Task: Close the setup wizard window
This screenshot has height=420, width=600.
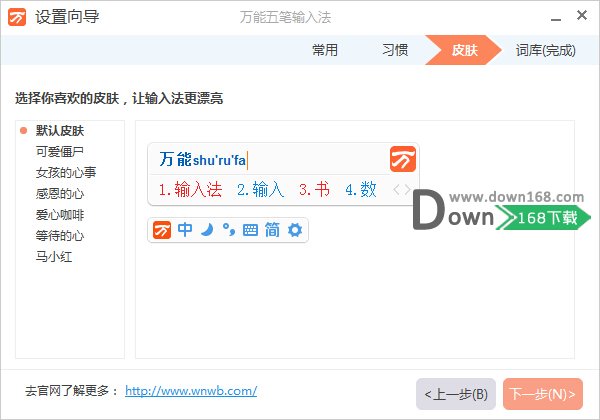Action: pos(582,15)
